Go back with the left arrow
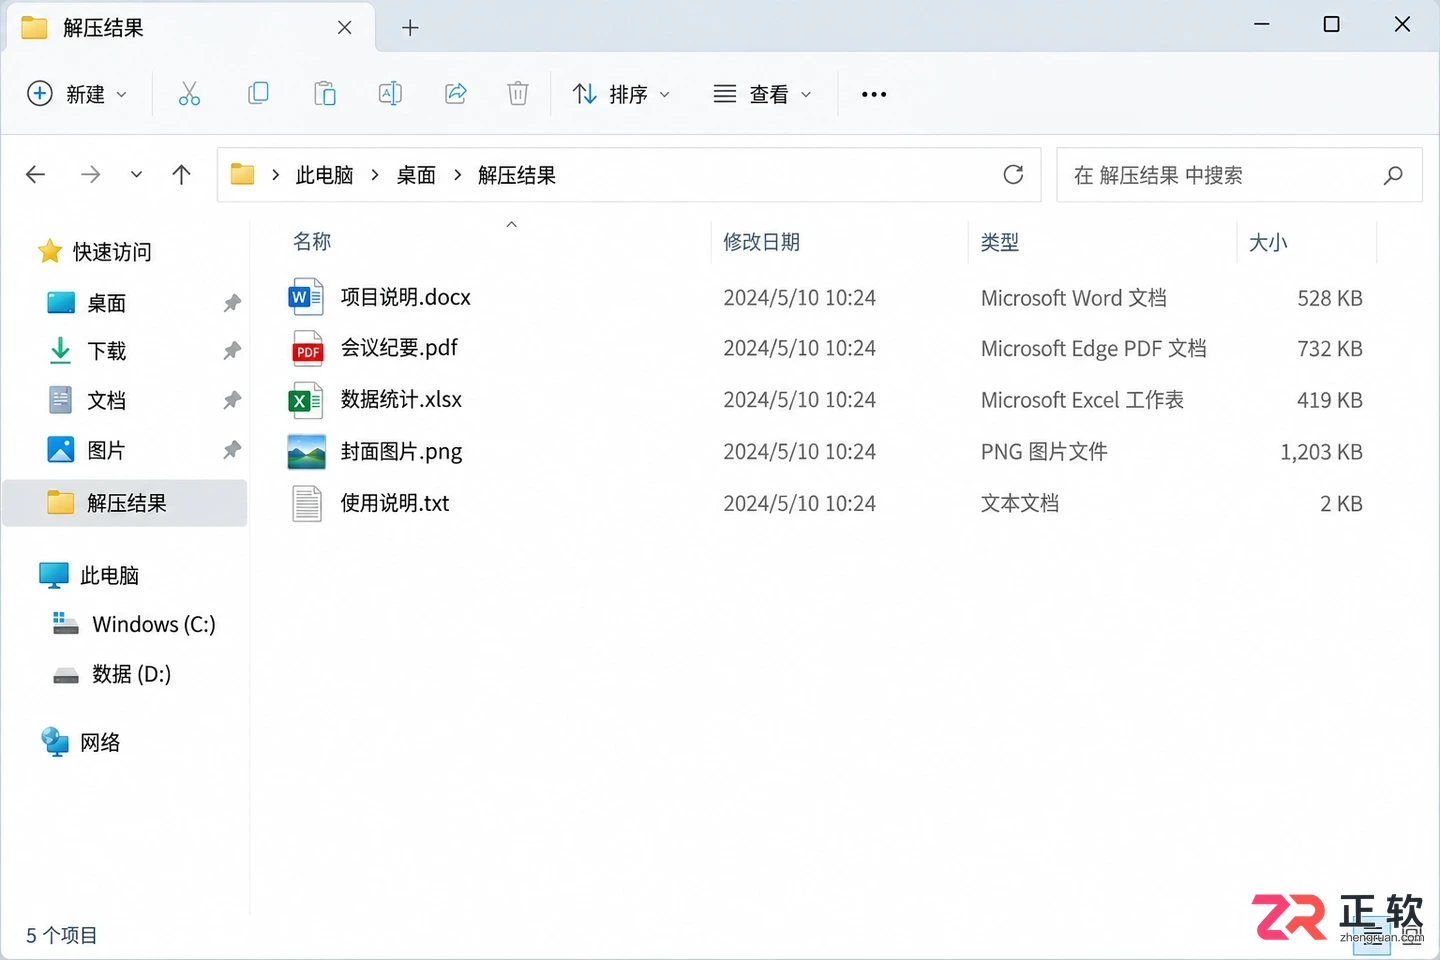 point(36,175)
